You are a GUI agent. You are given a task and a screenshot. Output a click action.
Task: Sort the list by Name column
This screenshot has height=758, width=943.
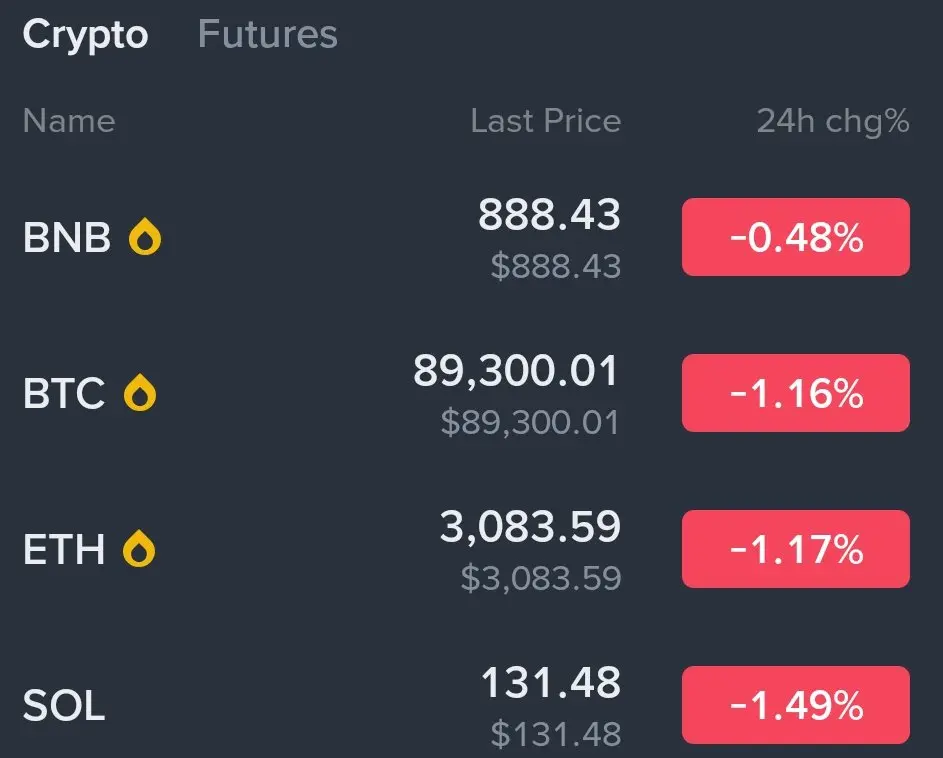[68, 121]
